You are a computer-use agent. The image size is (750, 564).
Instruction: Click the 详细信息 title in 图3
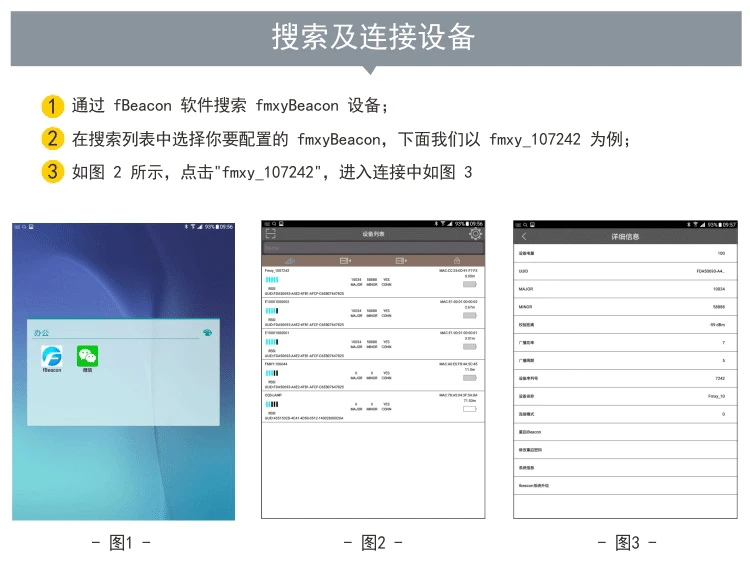[625, 236]
